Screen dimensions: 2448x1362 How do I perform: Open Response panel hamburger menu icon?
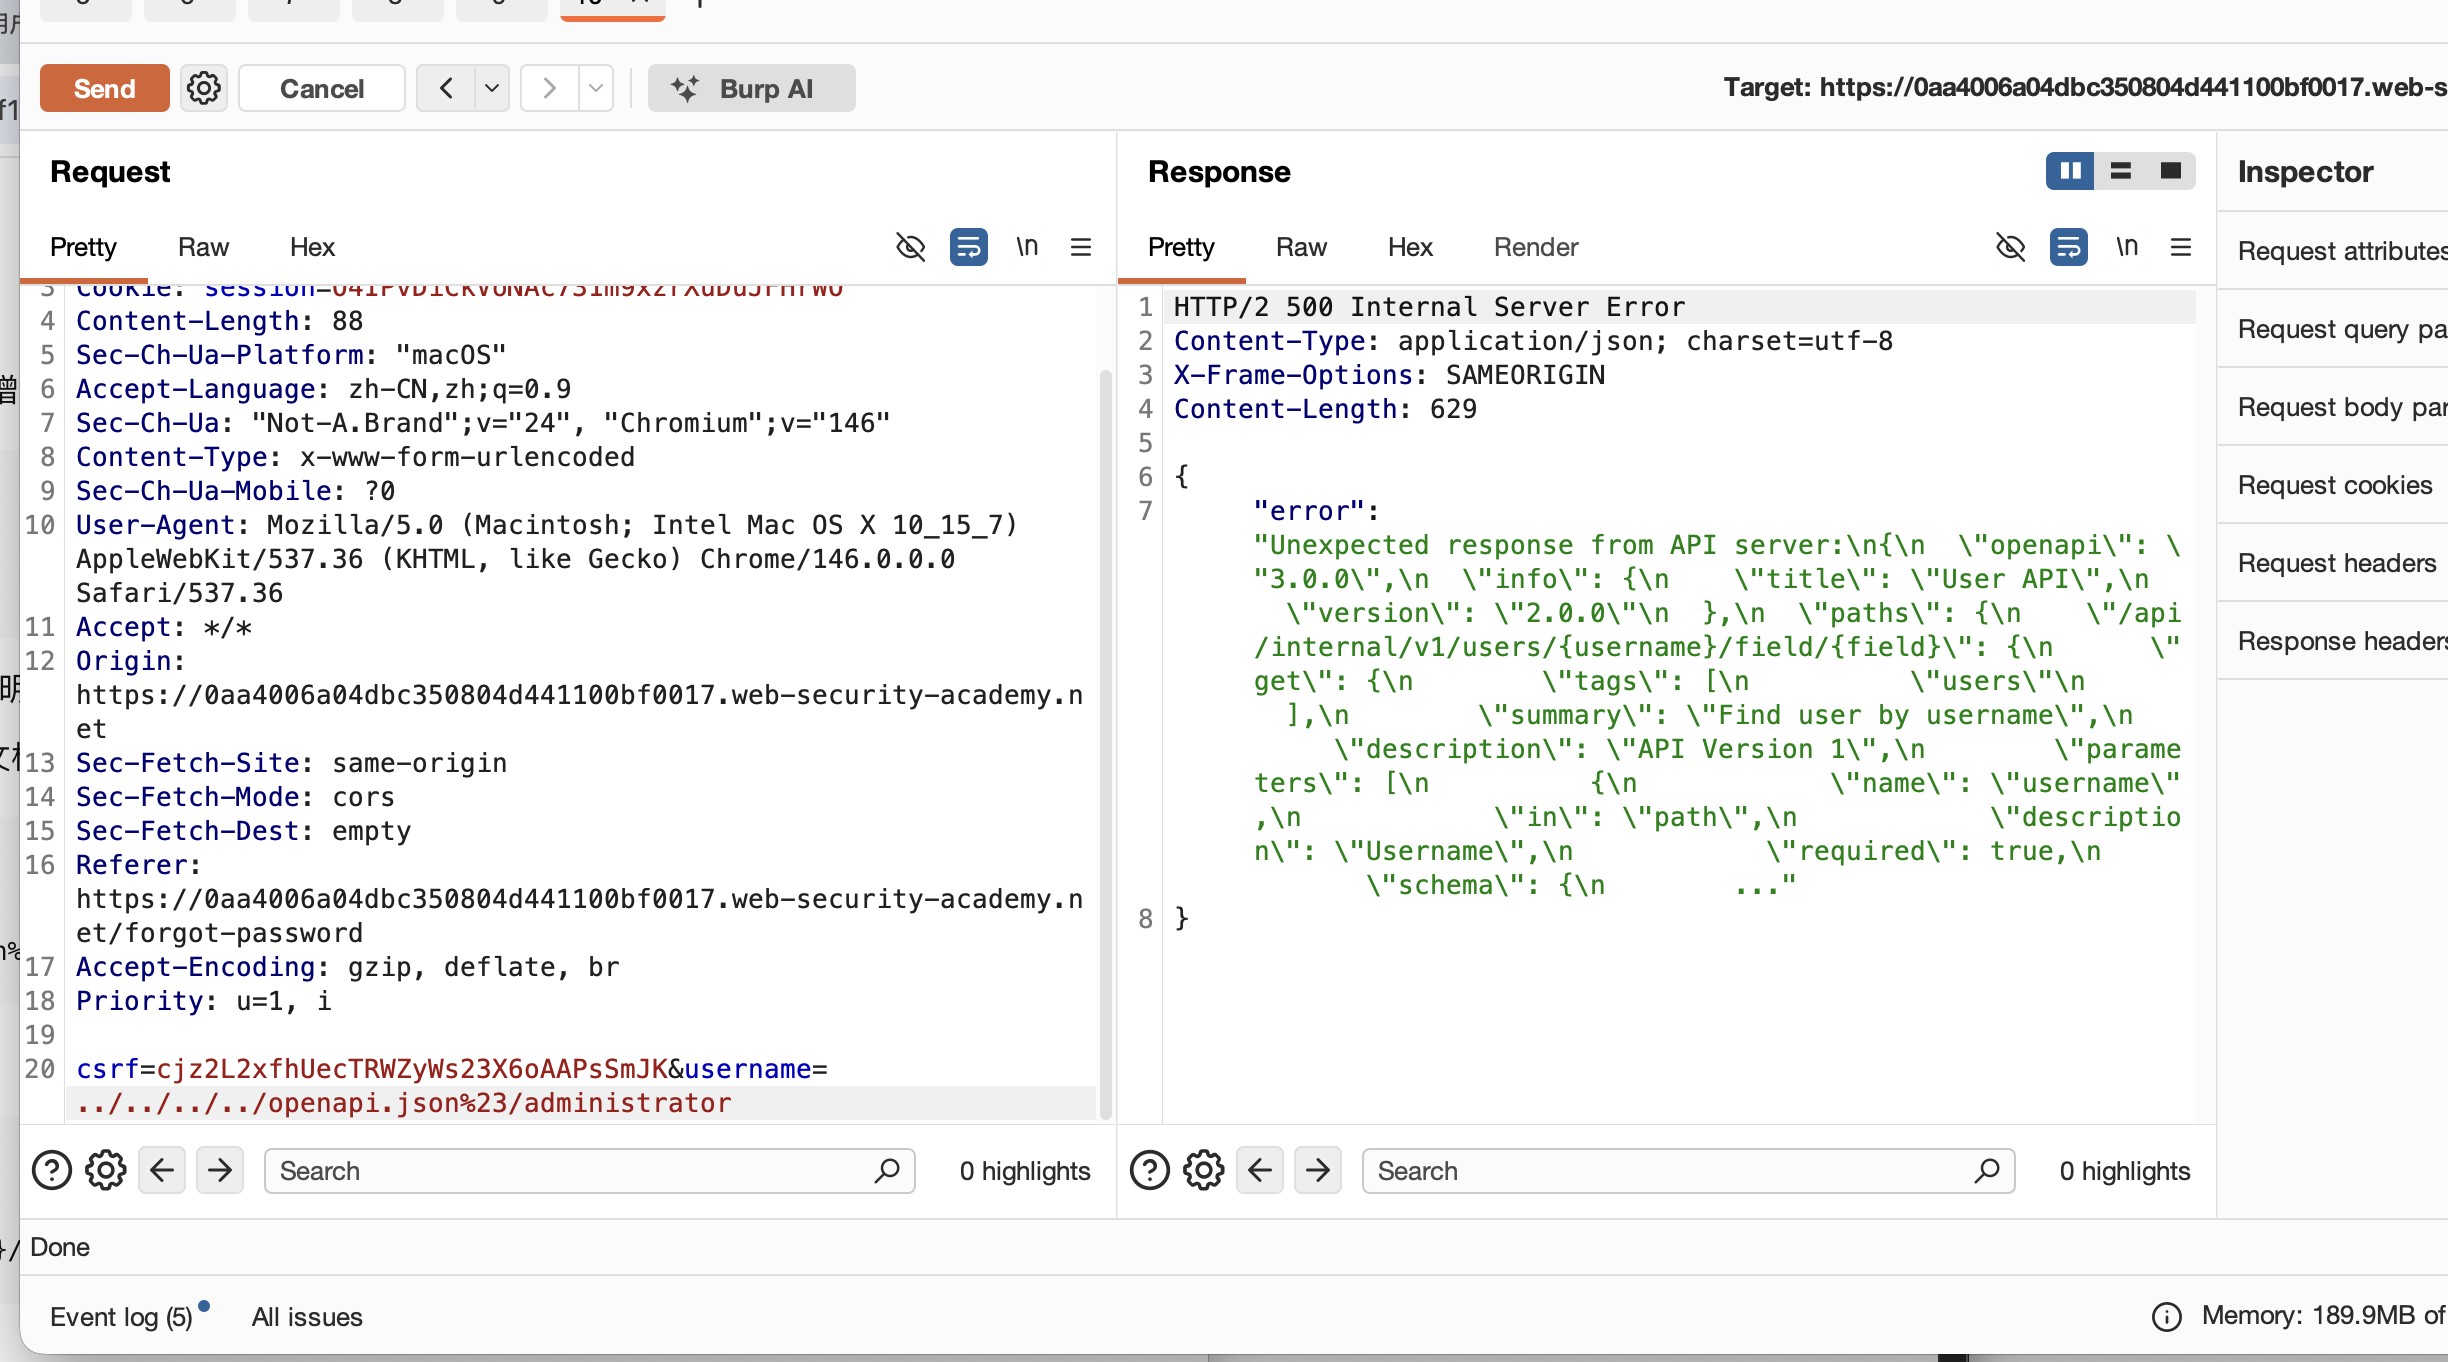2181,247
